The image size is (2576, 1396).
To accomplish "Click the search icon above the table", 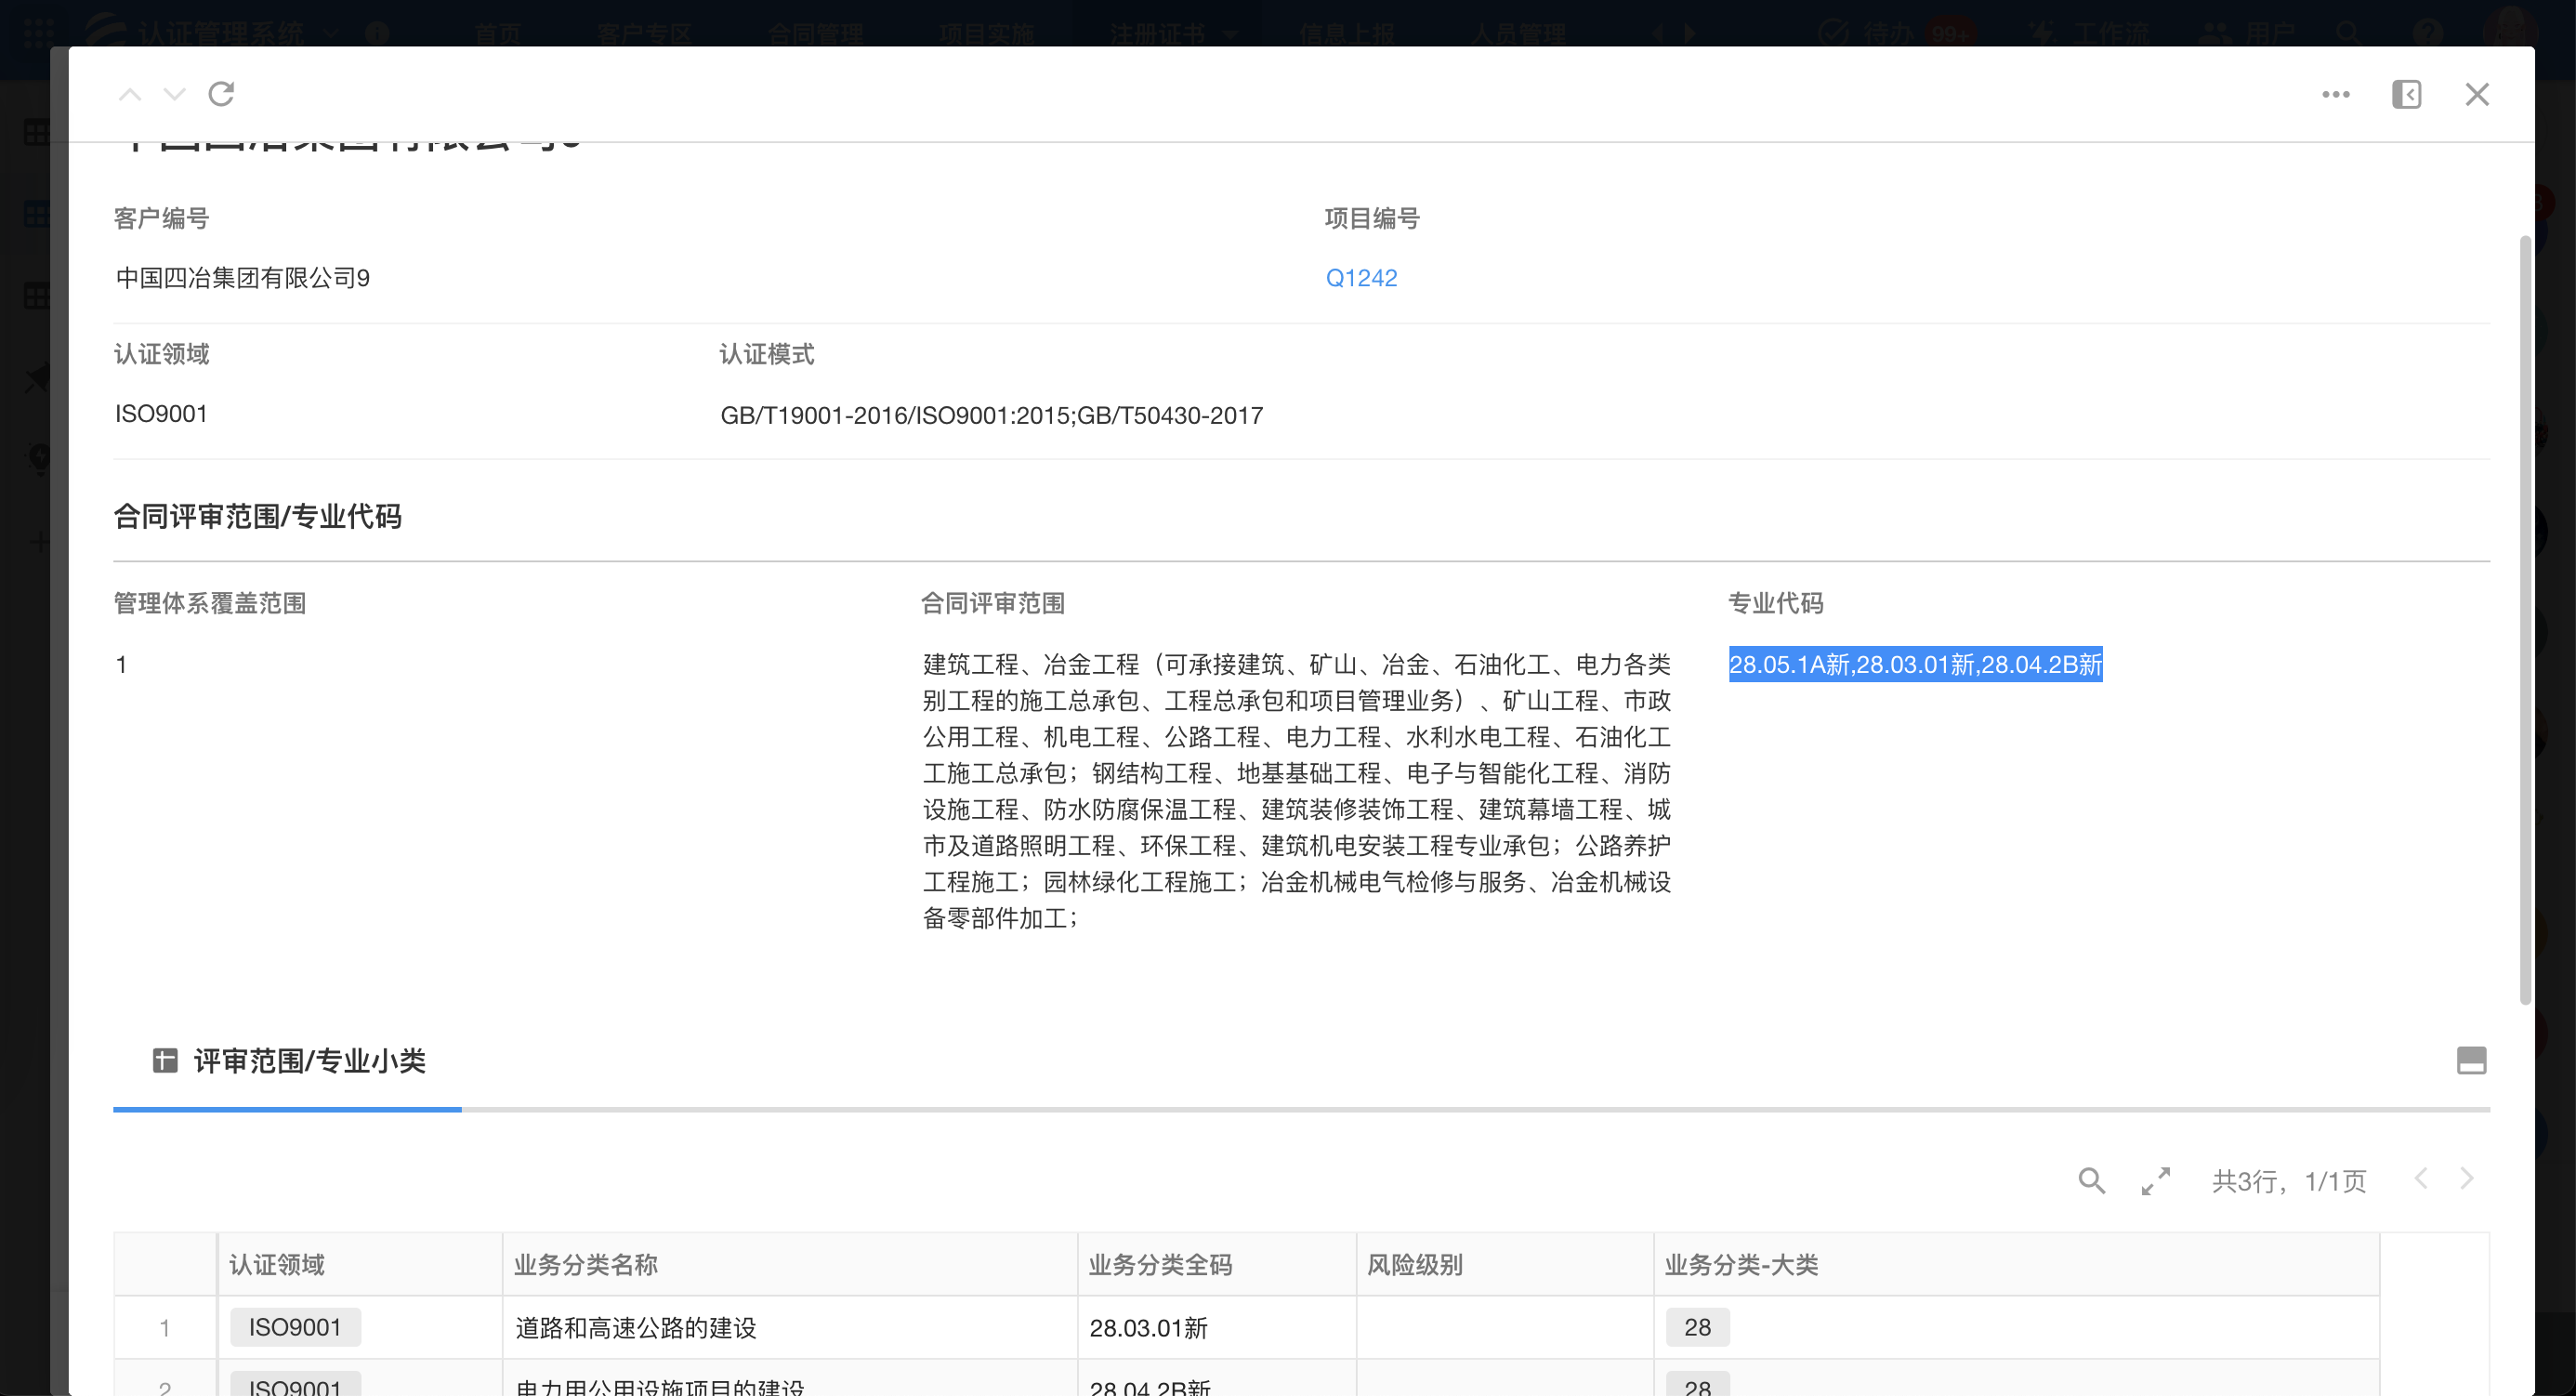I will click(x=2091, y=1180).
